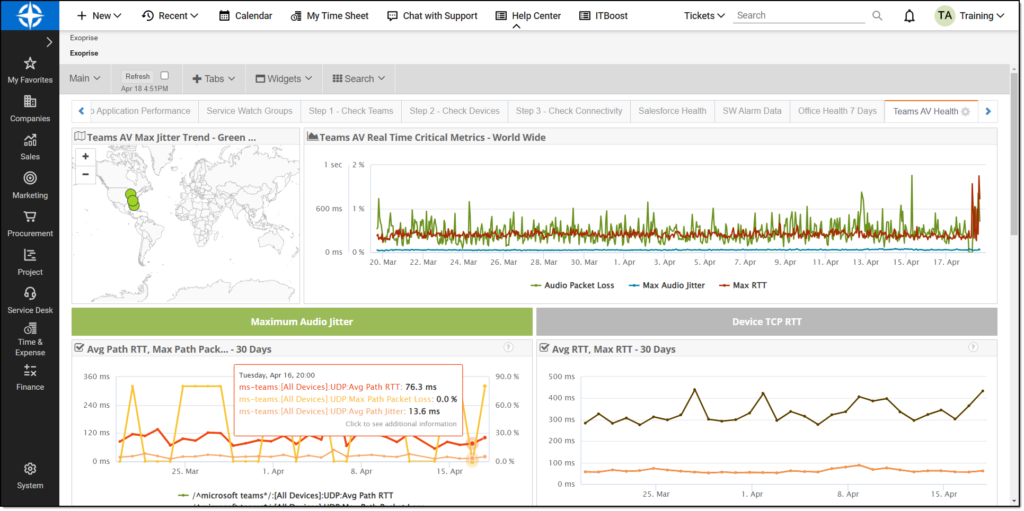Expand the left navigation sidebar chevron

click(x=49, y=42)
